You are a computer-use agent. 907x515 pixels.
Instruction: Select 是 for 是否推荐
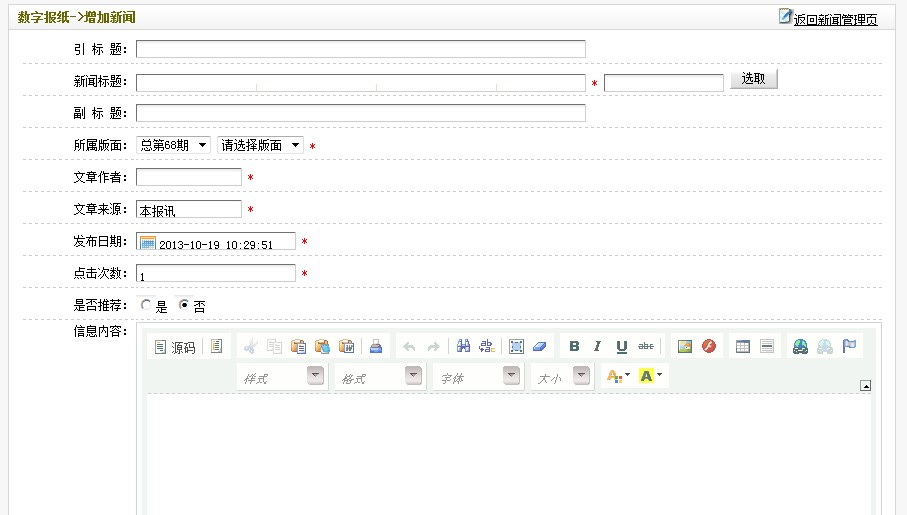tap(146, 304)
